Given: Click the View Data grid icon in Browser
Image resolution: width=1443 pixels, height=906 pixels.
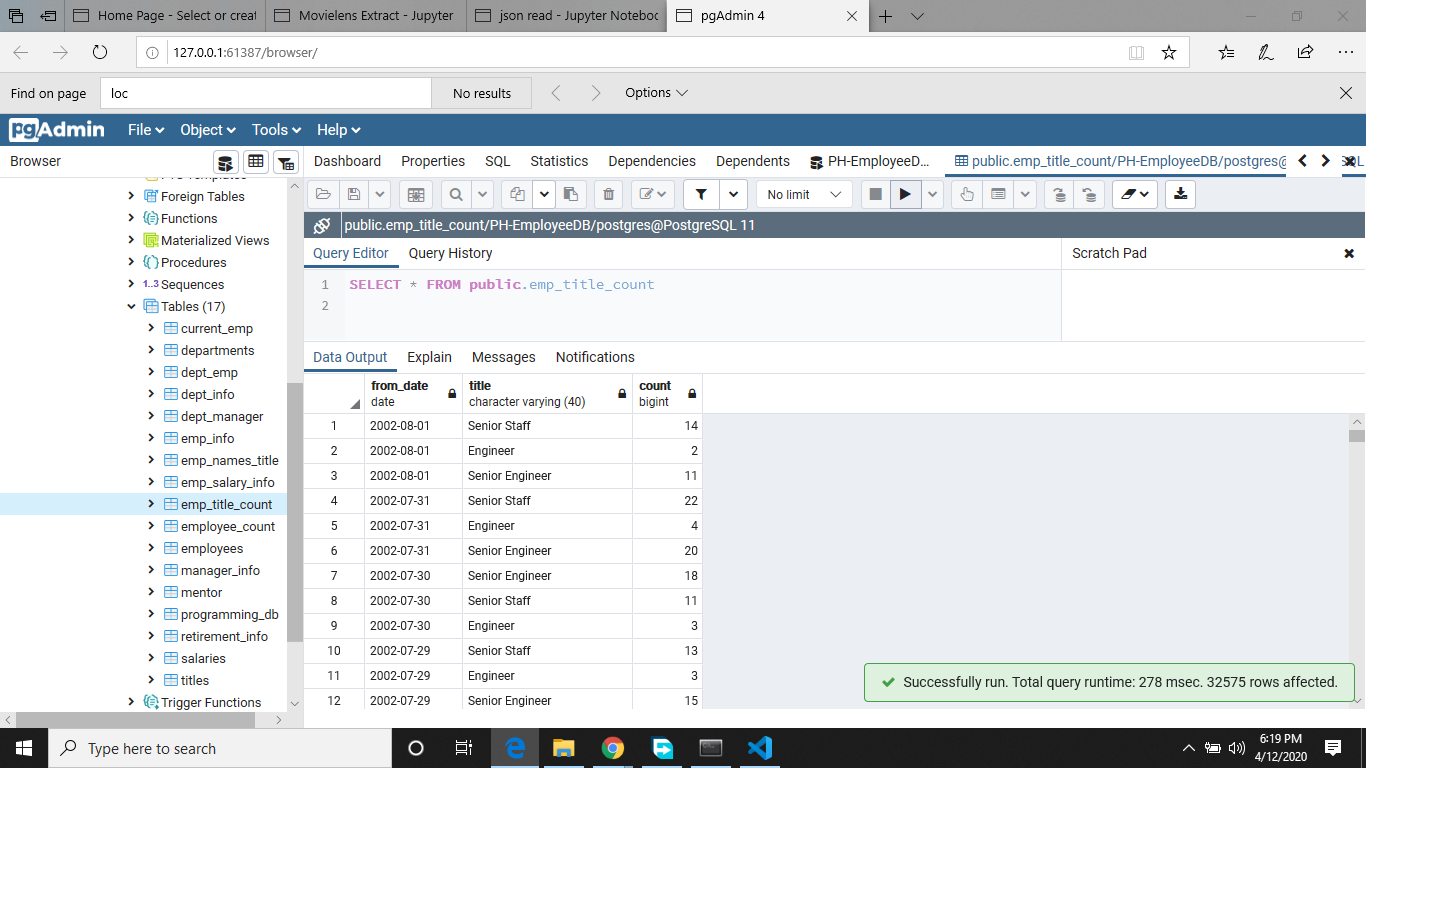Looking at the screenshot, I should [x=256, y=162].
